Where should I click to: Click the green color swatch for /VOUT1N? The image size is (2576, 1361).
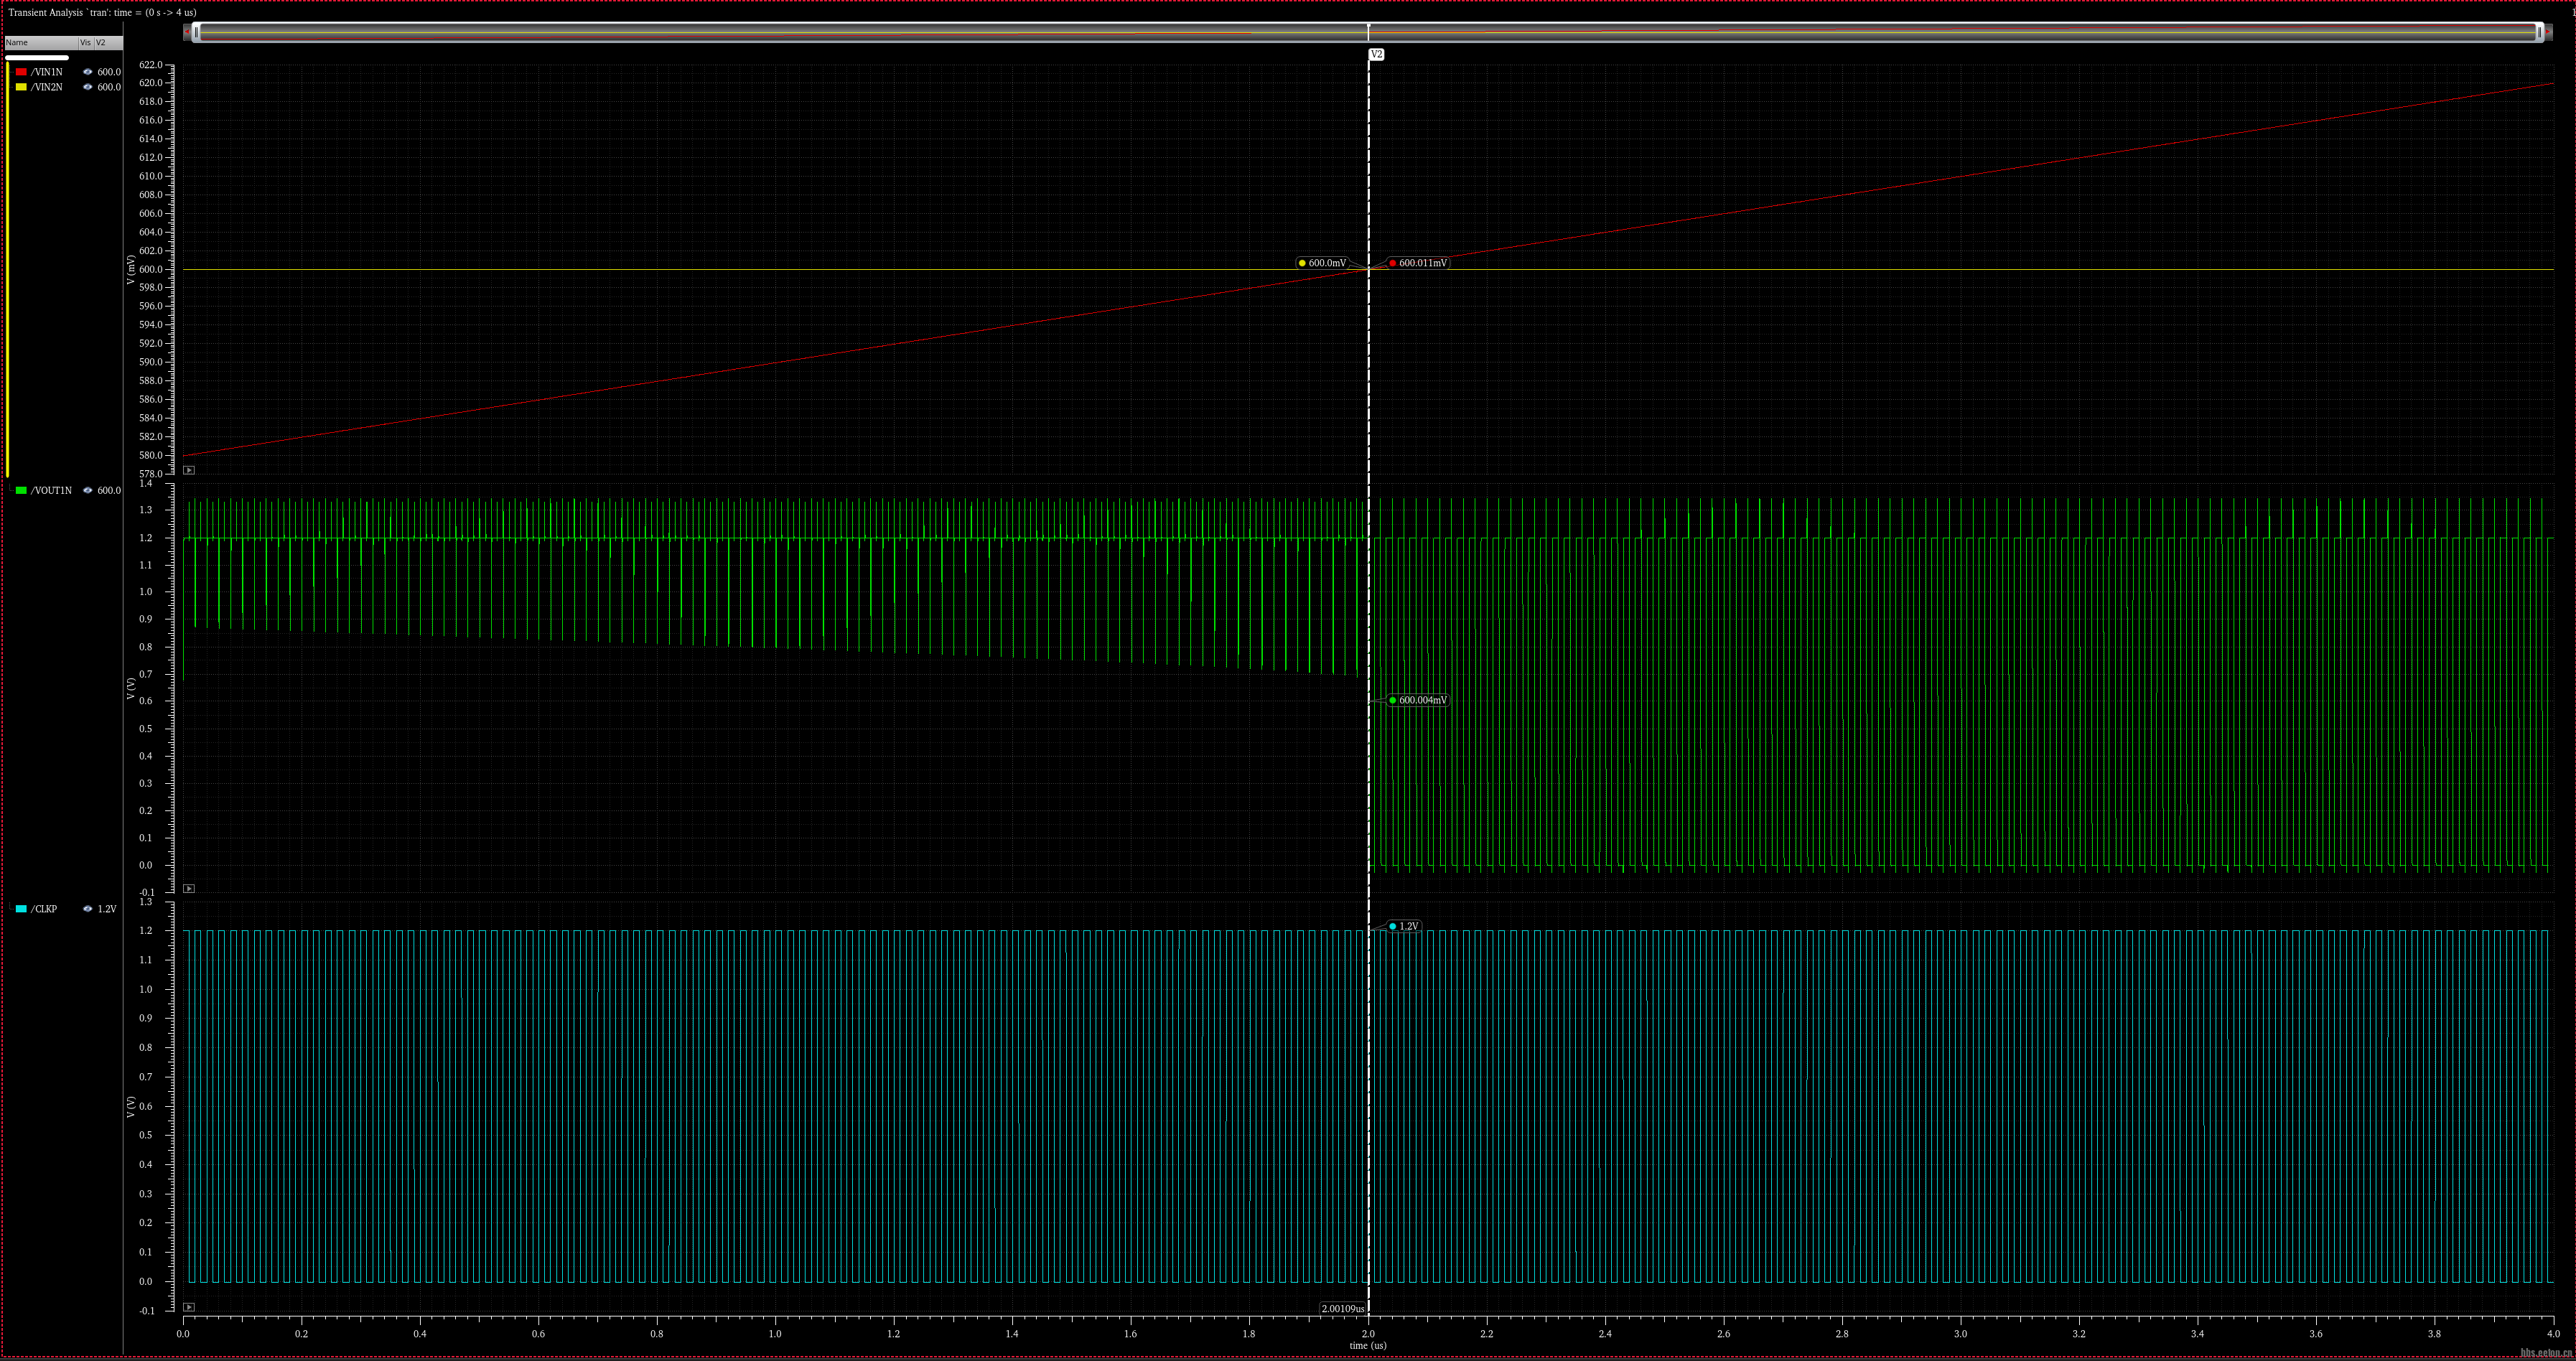tap(21, 490)
